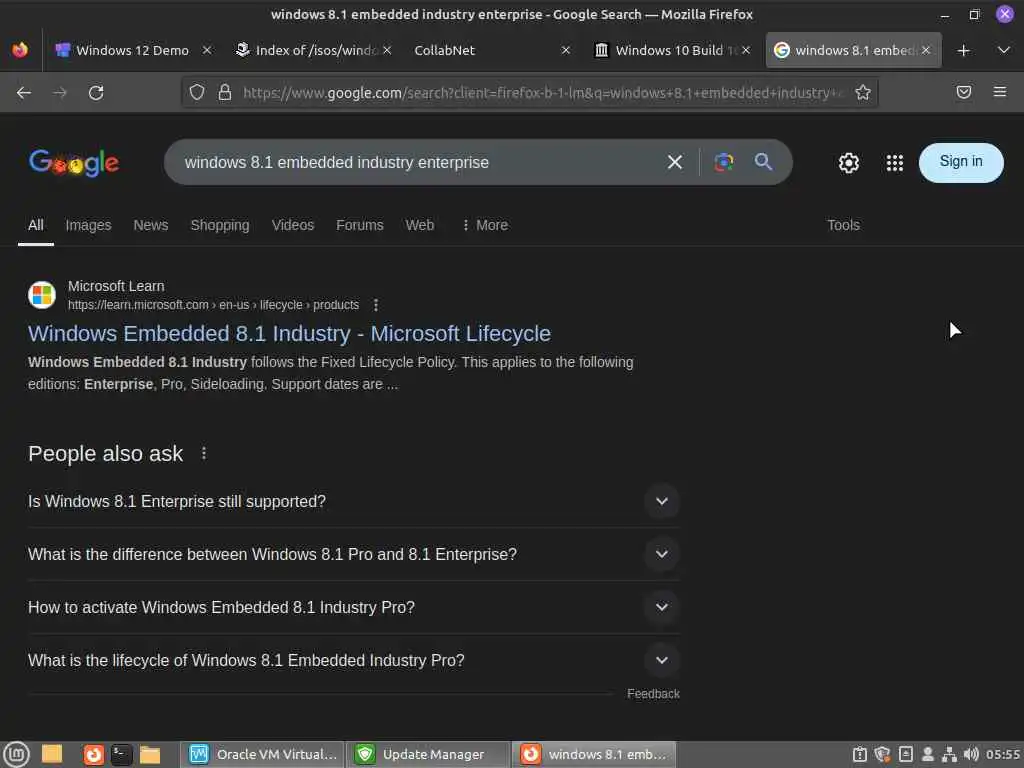This screenshot has width=1024, height=768.
Task: Open the user account tray icon
Action: tap(927, 754)
